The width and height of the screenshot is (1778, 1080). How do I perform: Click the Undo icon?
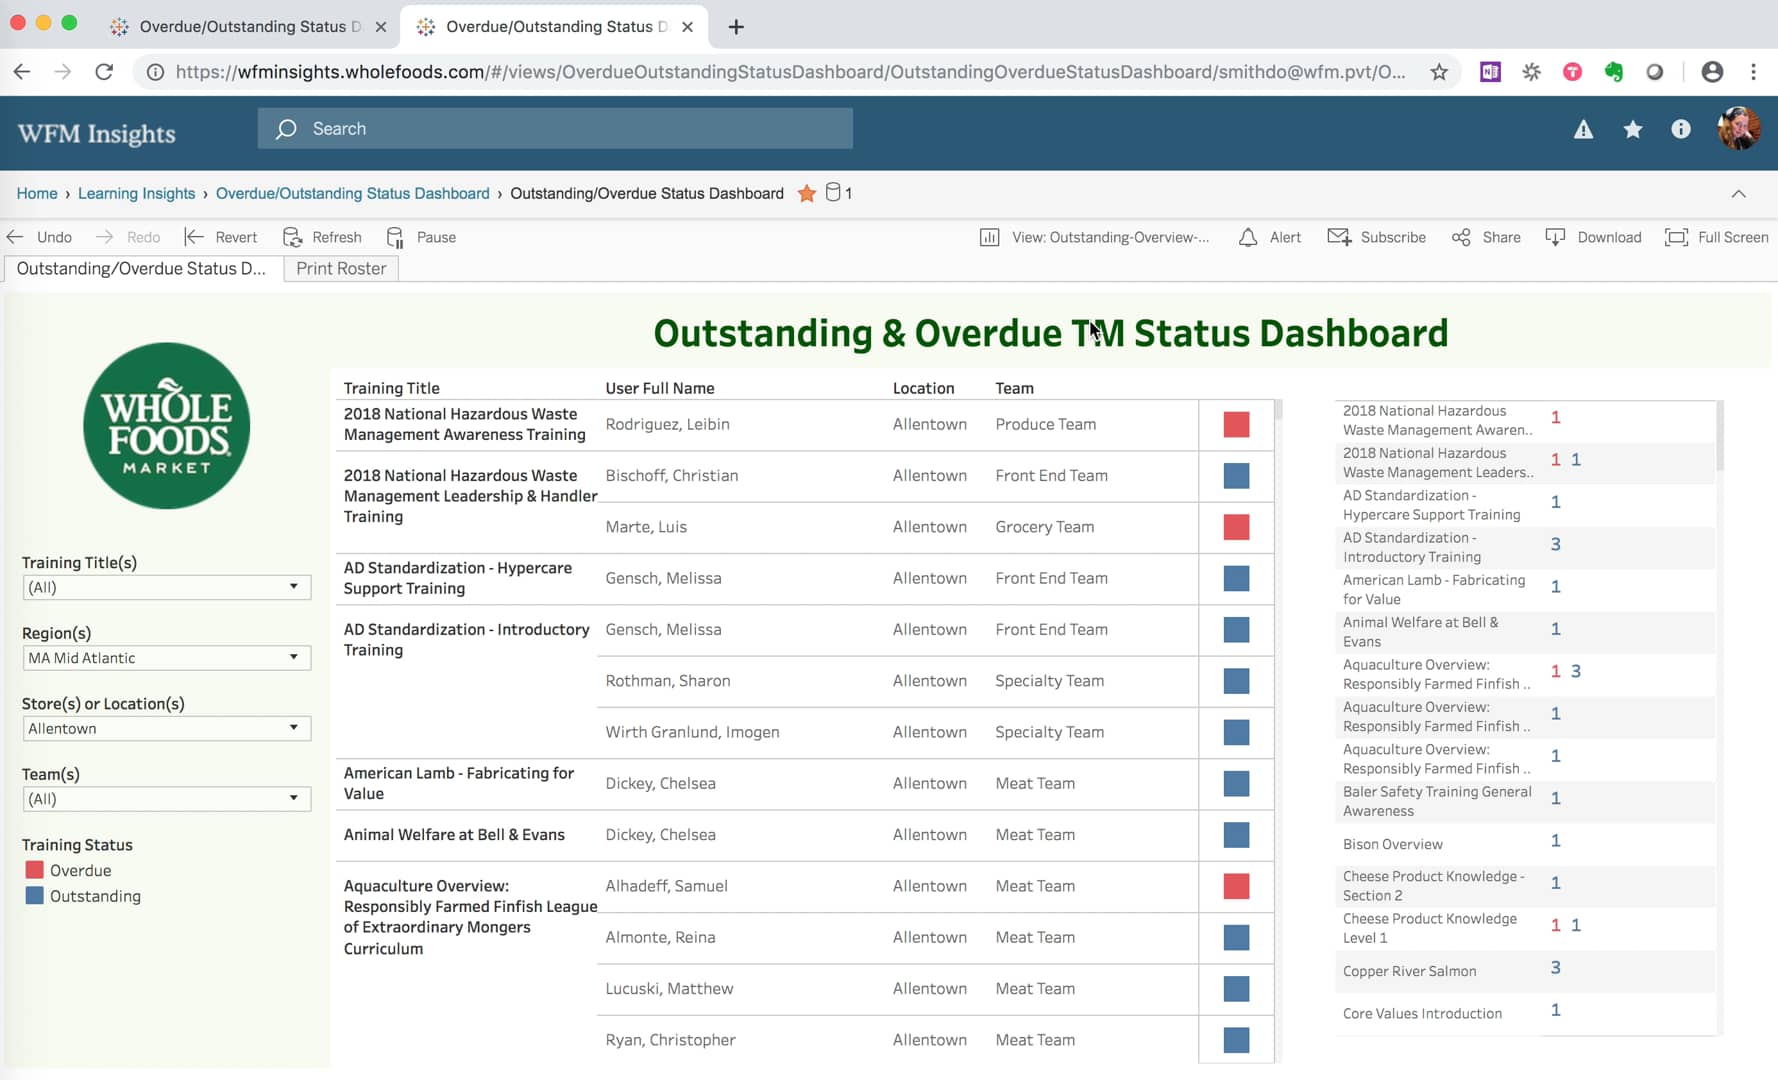click(x=15, y=237)
